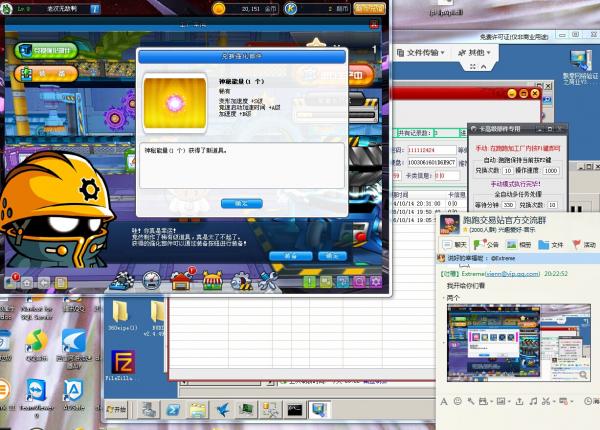Open the 聊天 tab in QQ group window
Viewport: 600px width, 430px height.
(x=455, y=244)
